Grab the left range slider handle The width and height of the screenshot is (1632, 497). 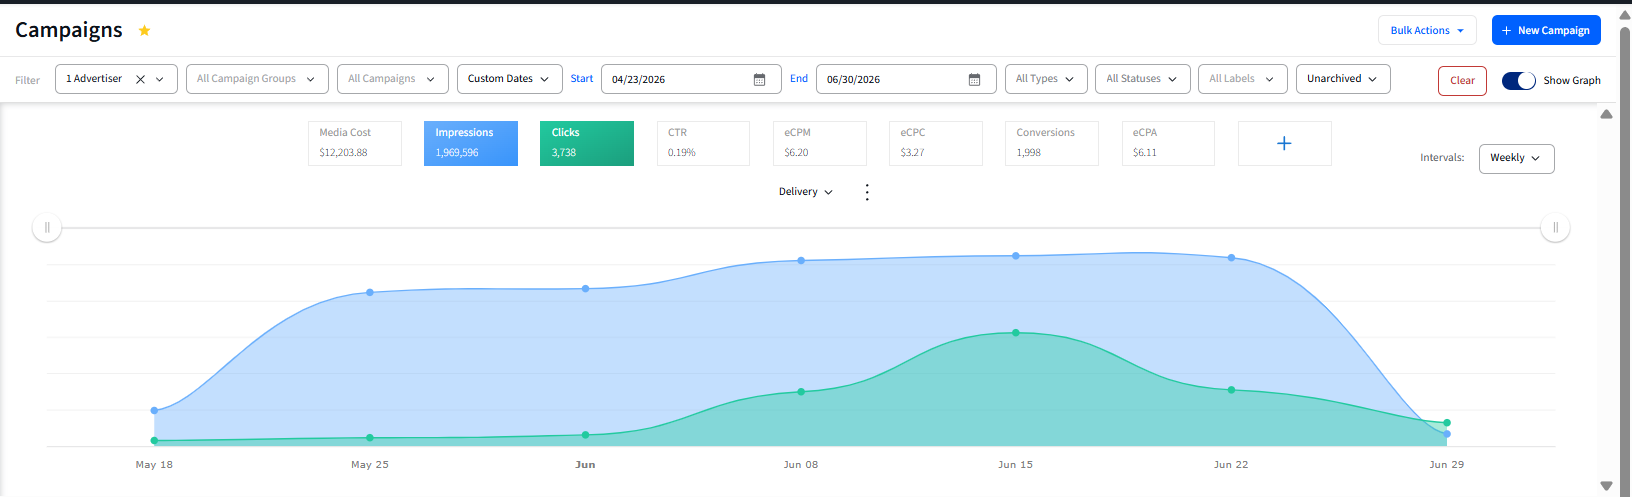[47, 228]
